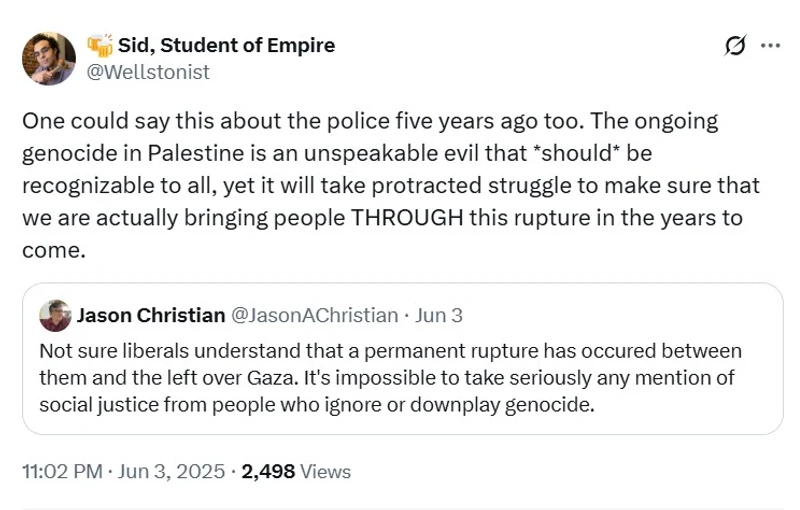Click Jason Christian's small avatar
Image resolution: width=800 pixels, height=510 pixels.
click(x=55, y=315)
